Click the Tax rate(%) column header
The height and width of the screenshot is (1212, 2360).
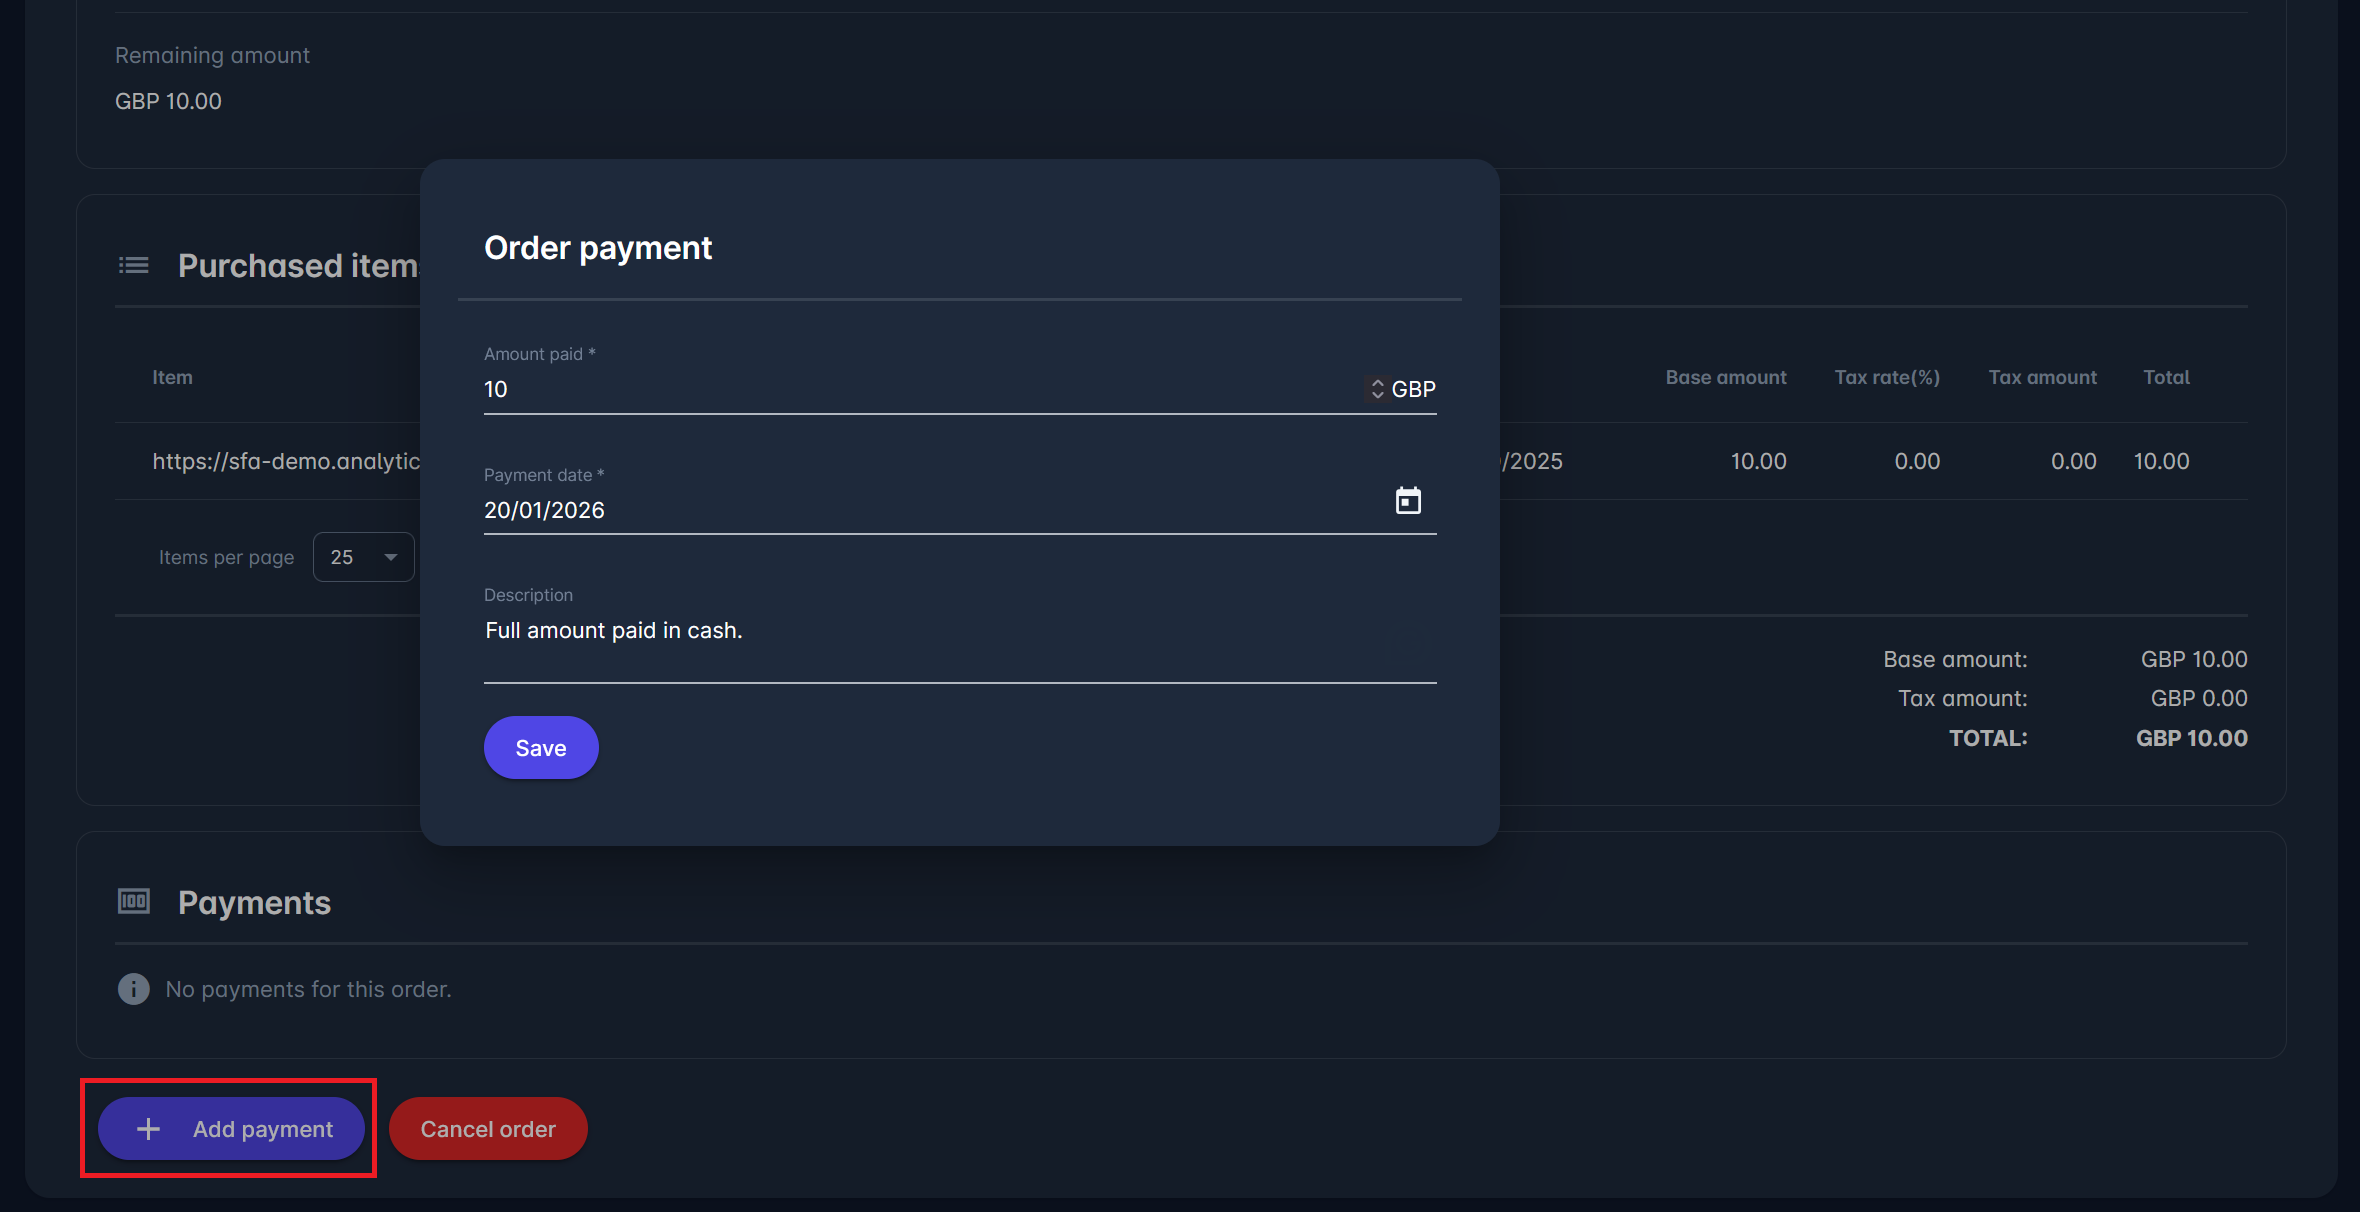(x=1886, y=377)
